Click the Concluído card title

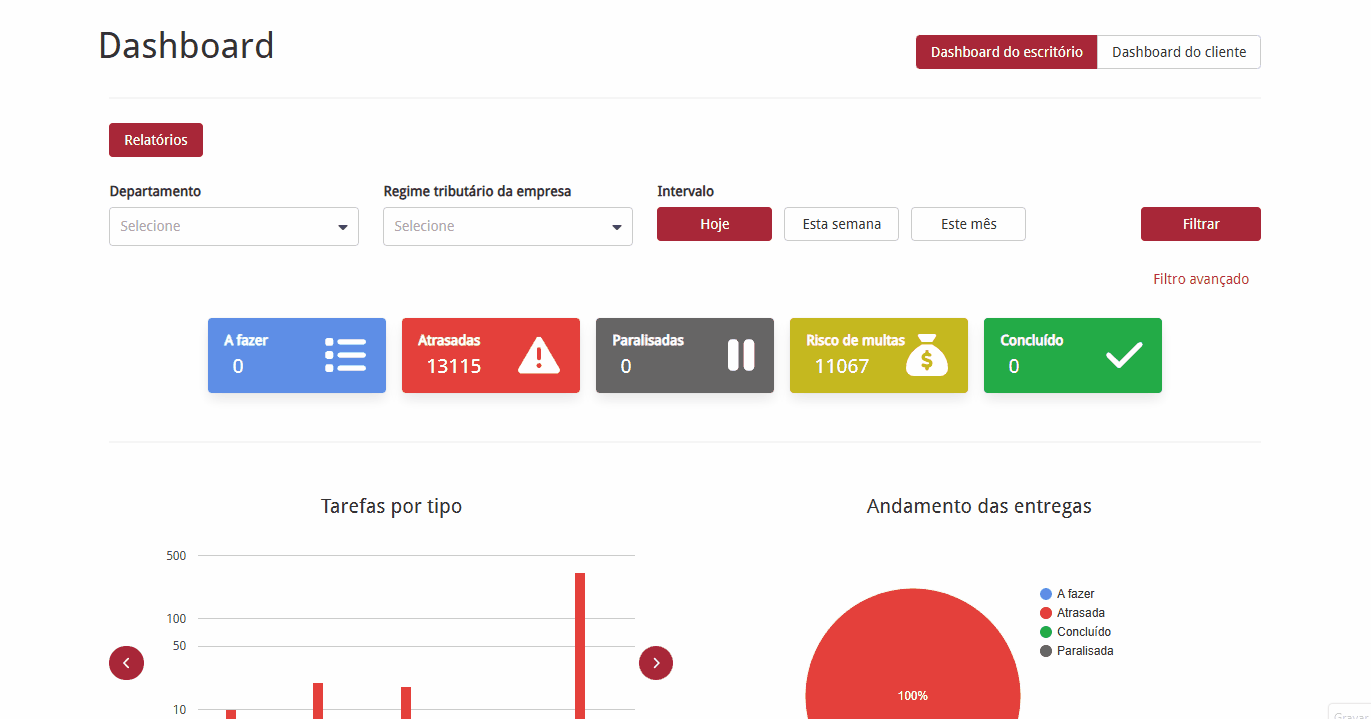pos(1032,340)
